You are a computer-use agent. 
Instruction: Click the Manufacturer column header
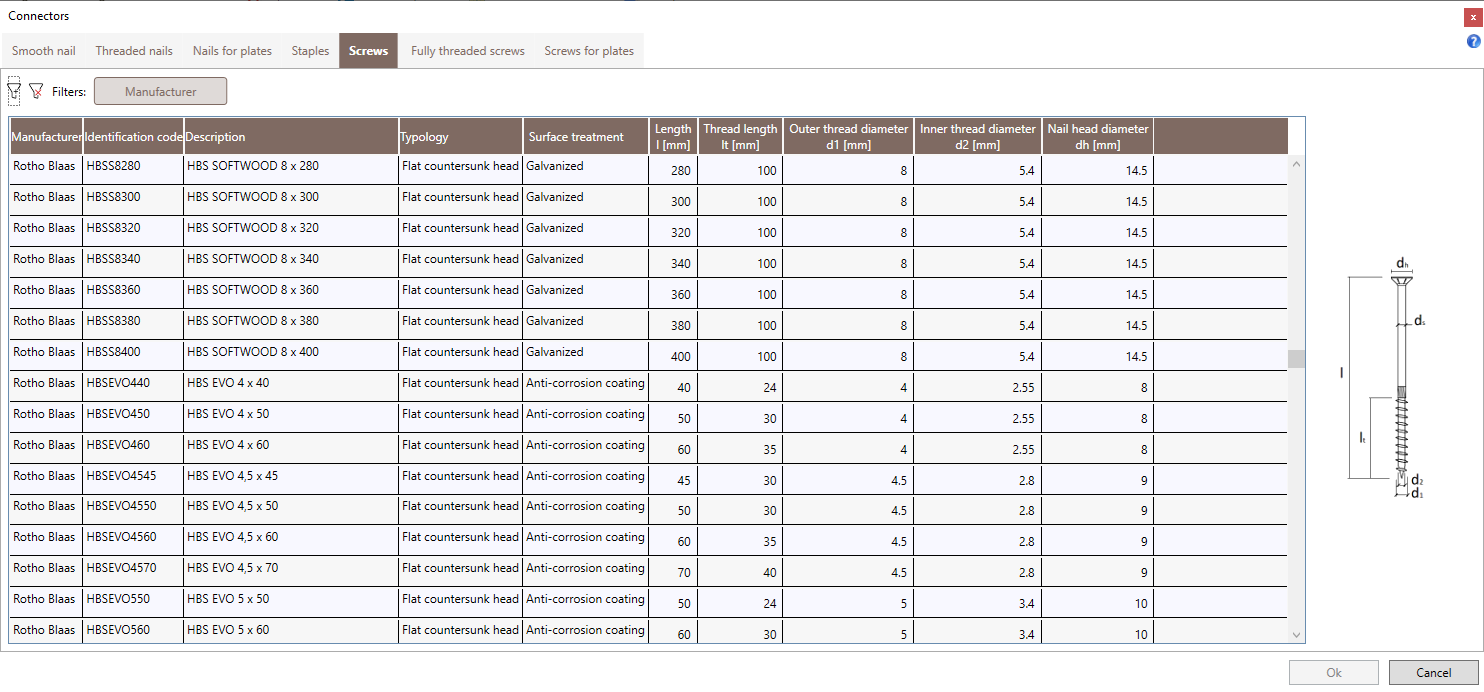click(x=46, y=136)
